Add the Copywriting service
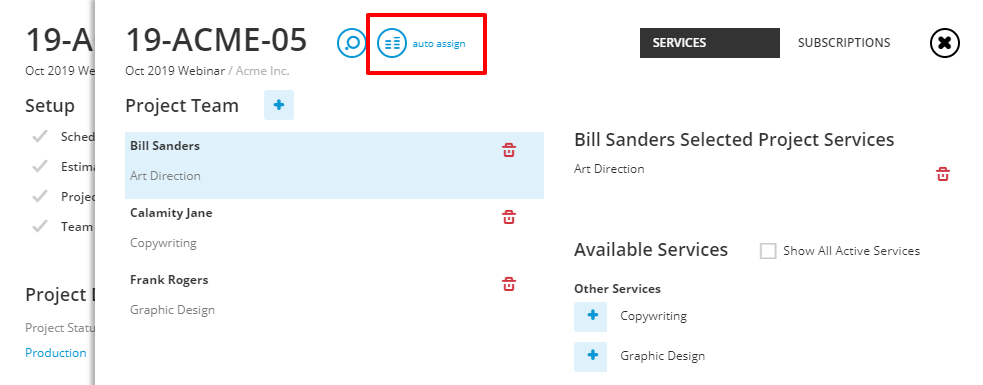Viewport: 983px width, 385px height. click(591, 316)
